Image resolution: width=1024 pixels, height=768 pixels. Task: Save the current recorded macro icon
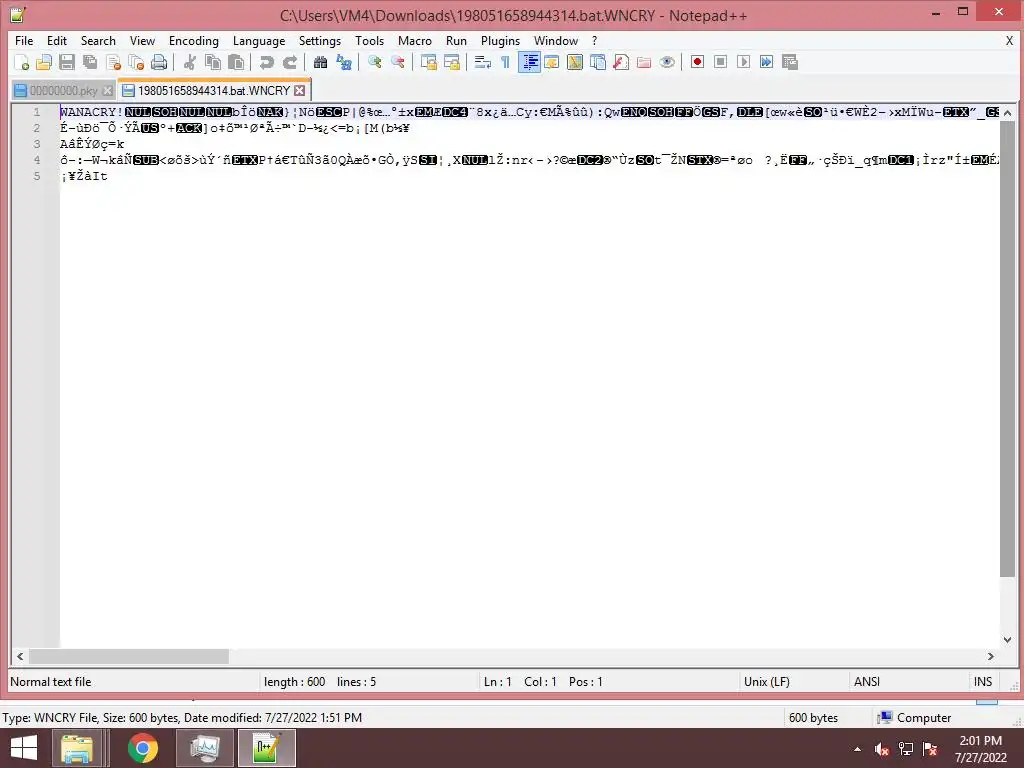[790, 62]
